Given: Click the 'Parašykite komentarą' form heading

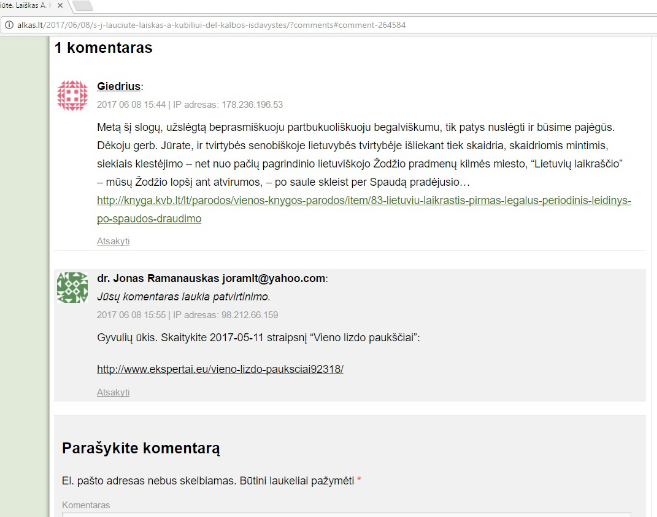Looking at the screenshot, I should 141,449.
